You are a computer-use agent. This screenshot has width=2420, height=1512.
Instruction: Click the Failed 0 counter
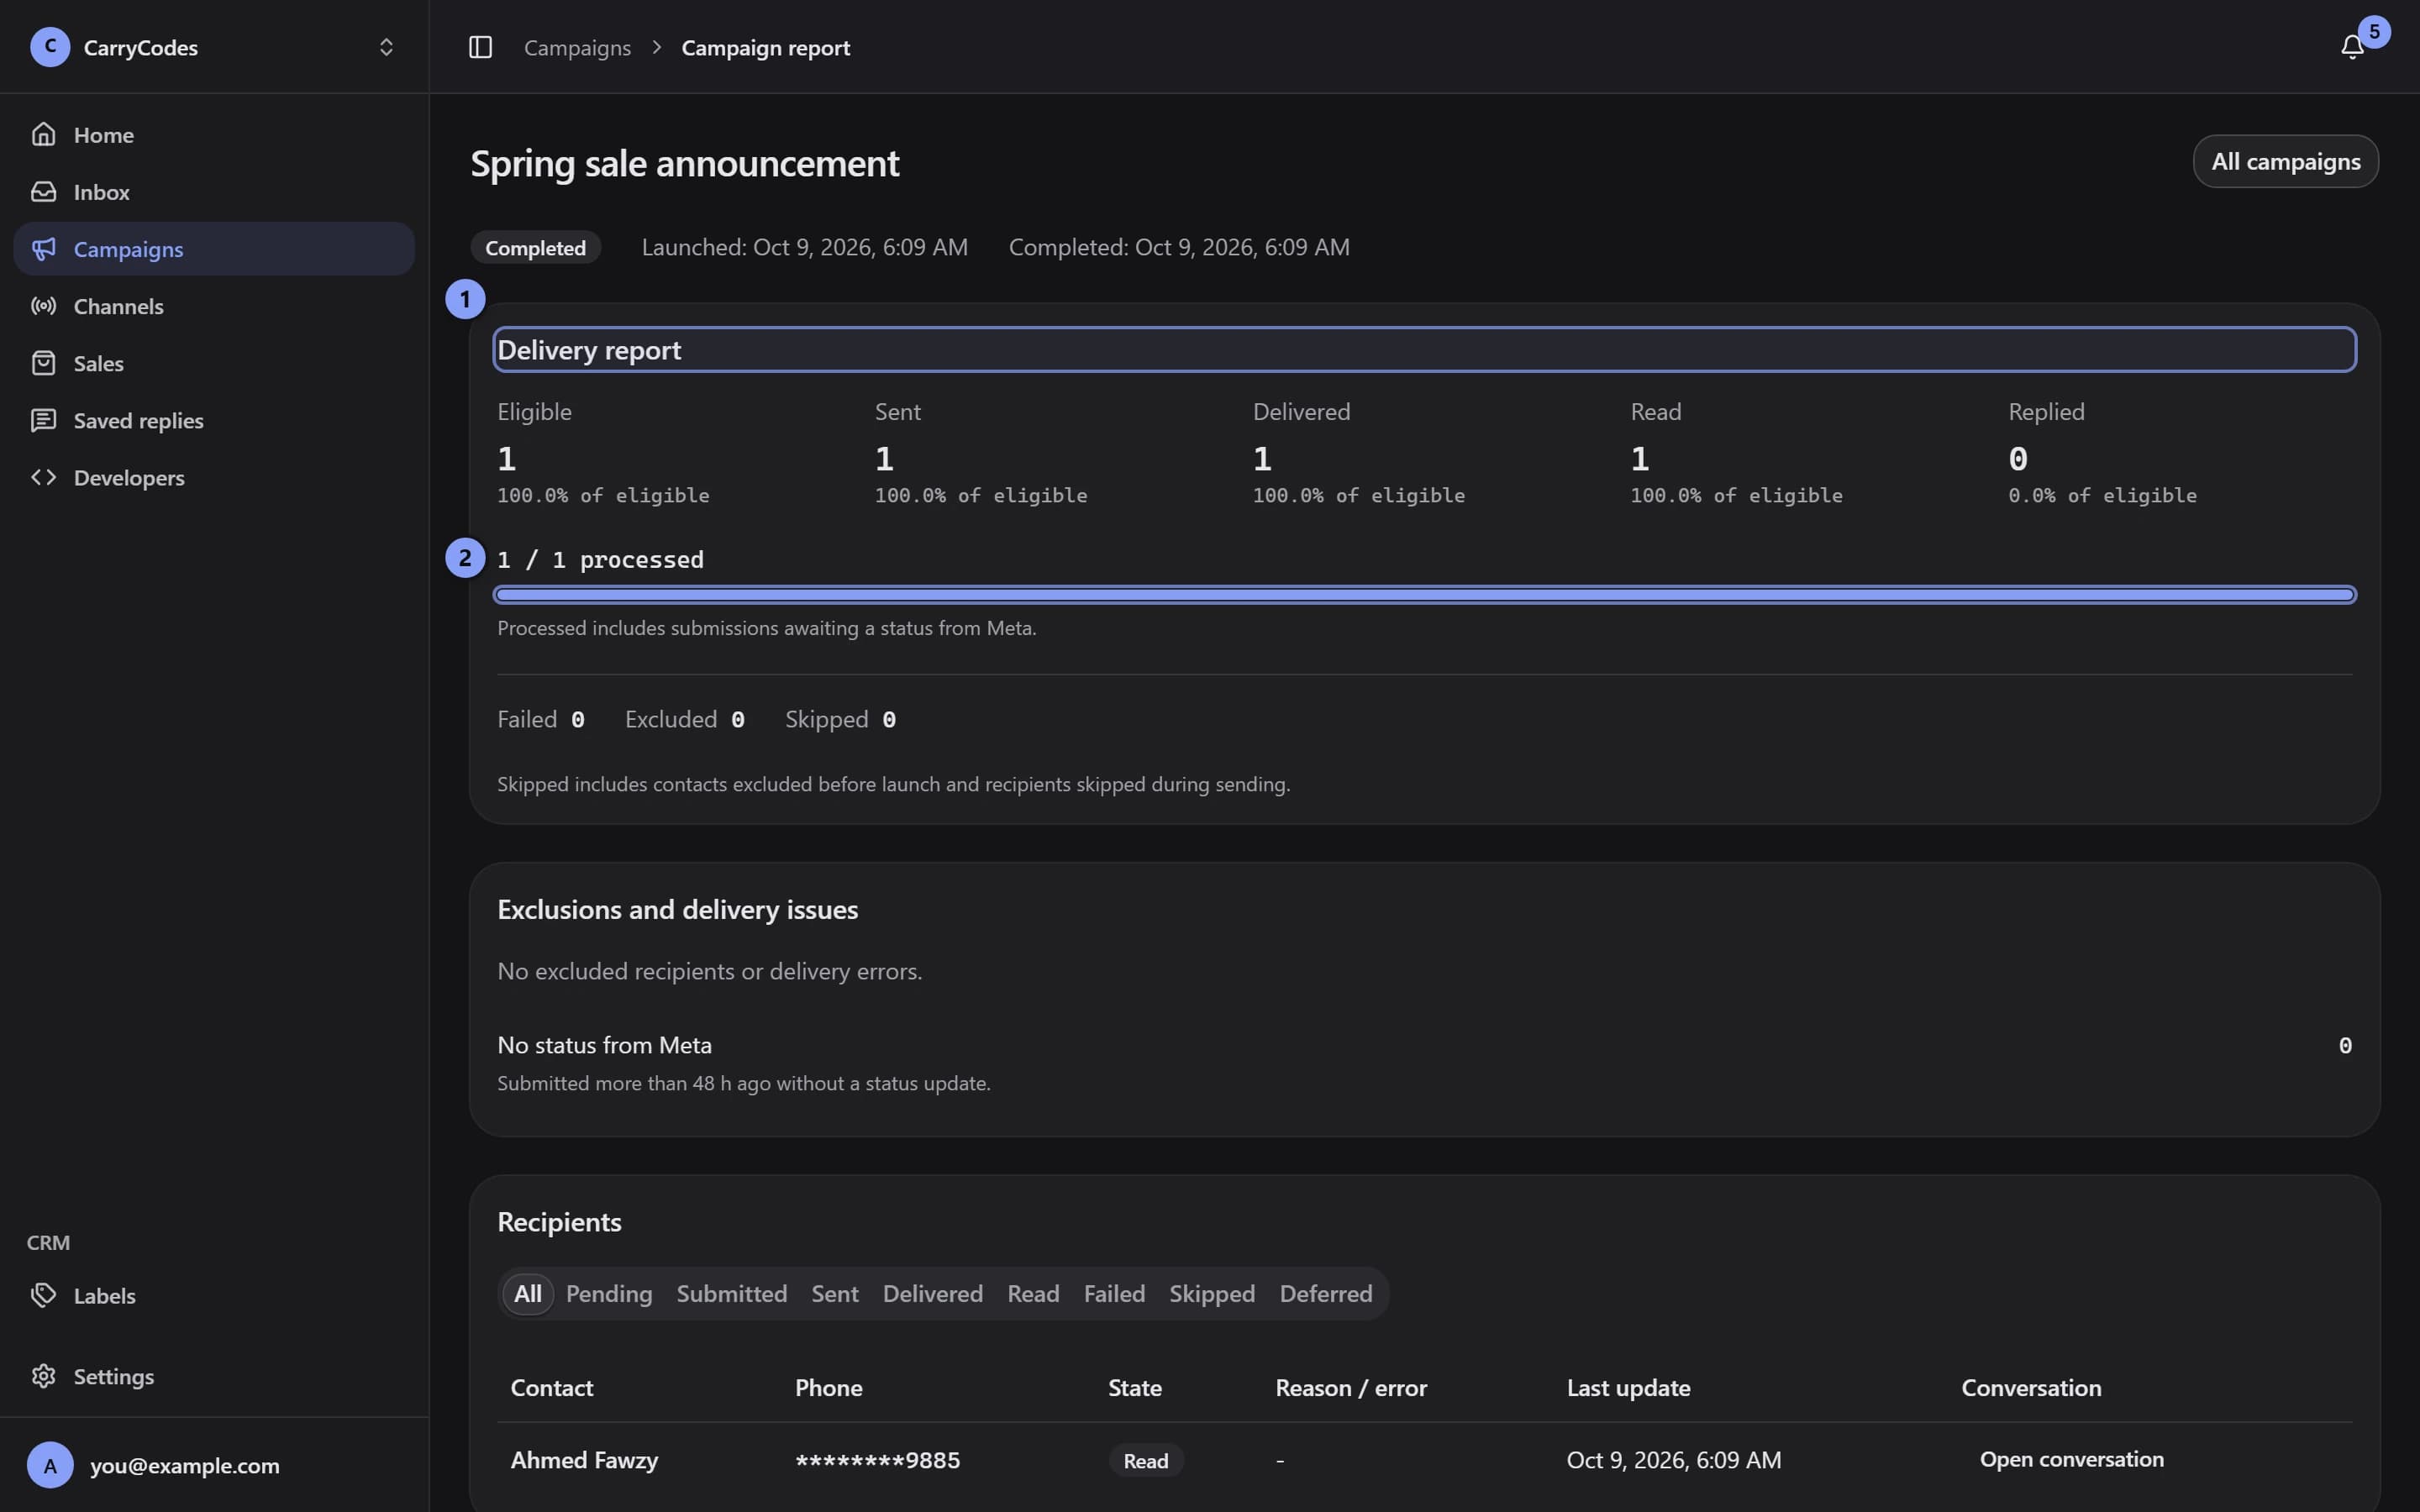[541, 719]
